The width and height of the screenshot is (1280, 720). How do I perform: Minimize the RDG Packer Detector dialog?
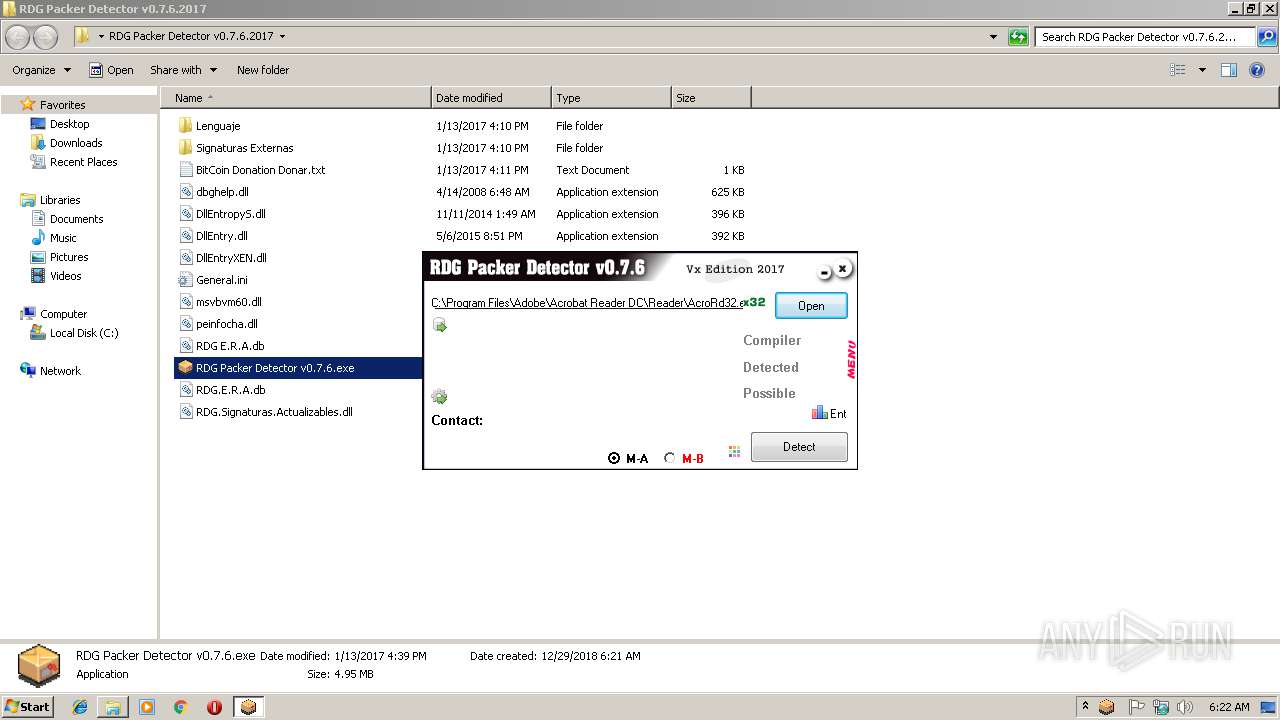(x=824, y=272)
